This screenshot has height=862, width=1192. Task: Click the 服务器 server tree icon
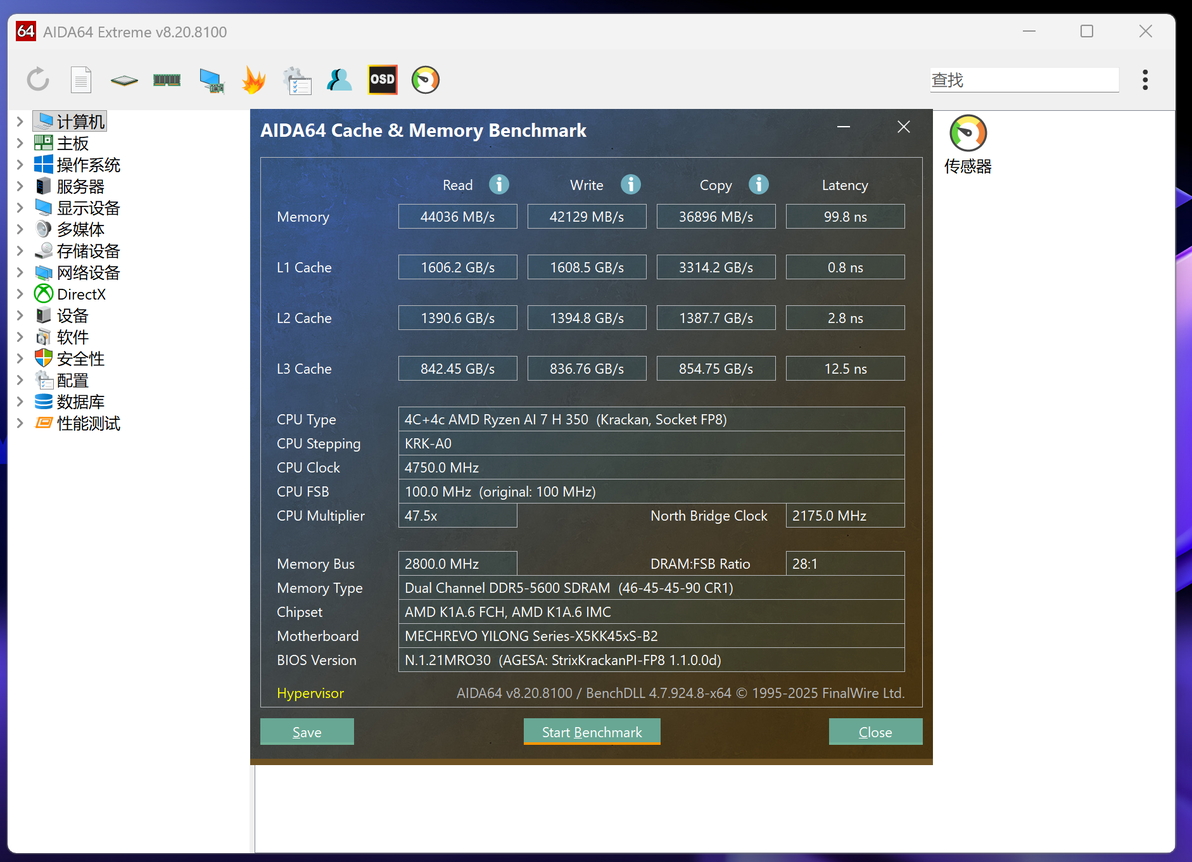(x=43, y=186)
